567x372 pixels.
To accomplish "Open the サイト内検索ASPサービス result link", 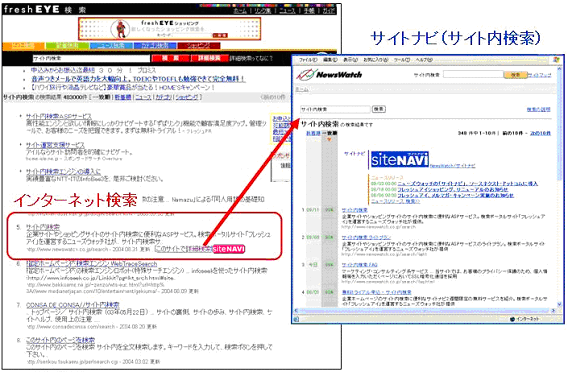I will [x=59, y=116].
